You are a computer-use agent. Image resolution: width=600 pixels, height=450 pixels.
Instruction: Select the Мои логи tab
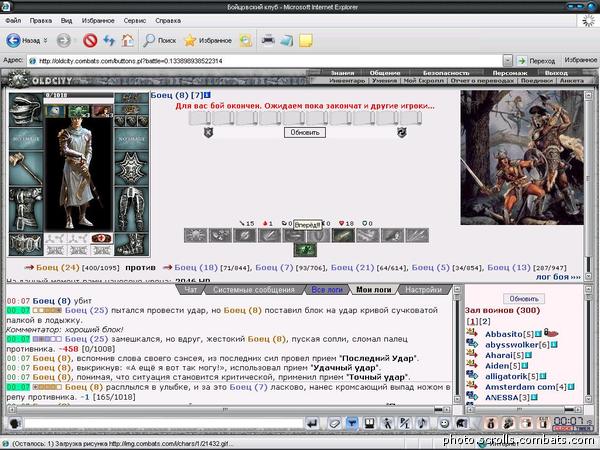coord(374,290)
